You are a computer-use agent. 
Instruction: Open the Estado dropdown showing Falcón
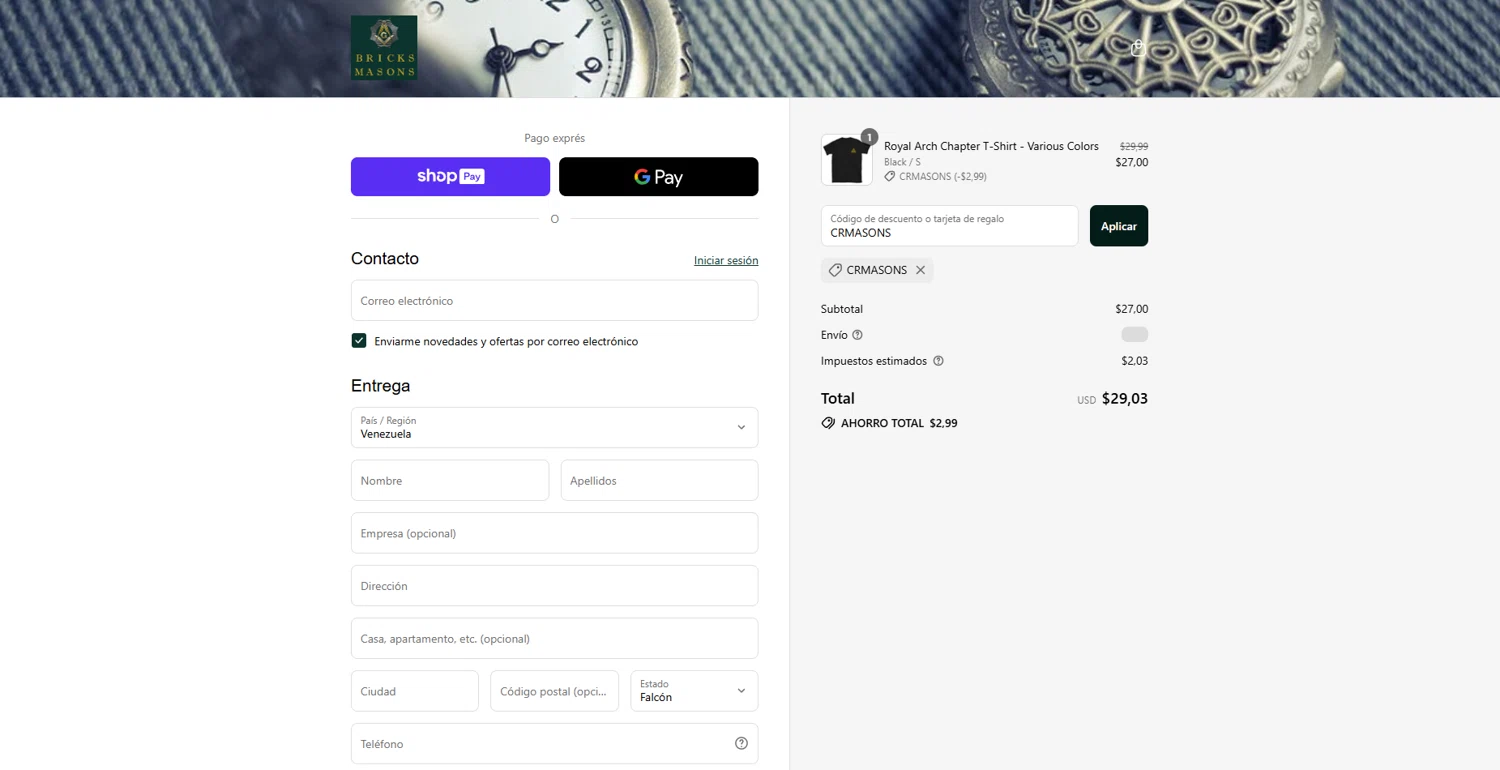(694, 691)
